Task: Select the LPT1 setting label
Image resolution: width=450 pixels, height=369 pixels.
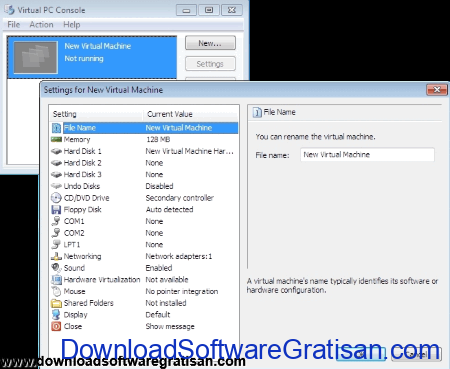Action: 72,245
